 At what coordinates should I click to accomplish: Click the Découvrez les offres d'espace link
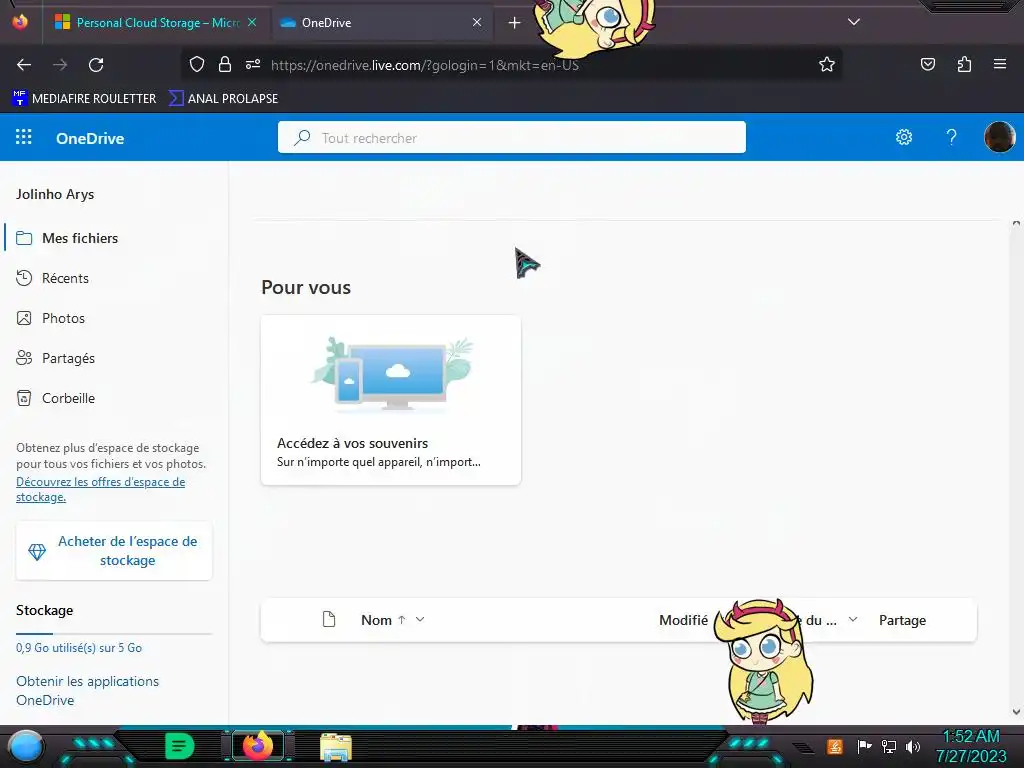pos(101,489)
